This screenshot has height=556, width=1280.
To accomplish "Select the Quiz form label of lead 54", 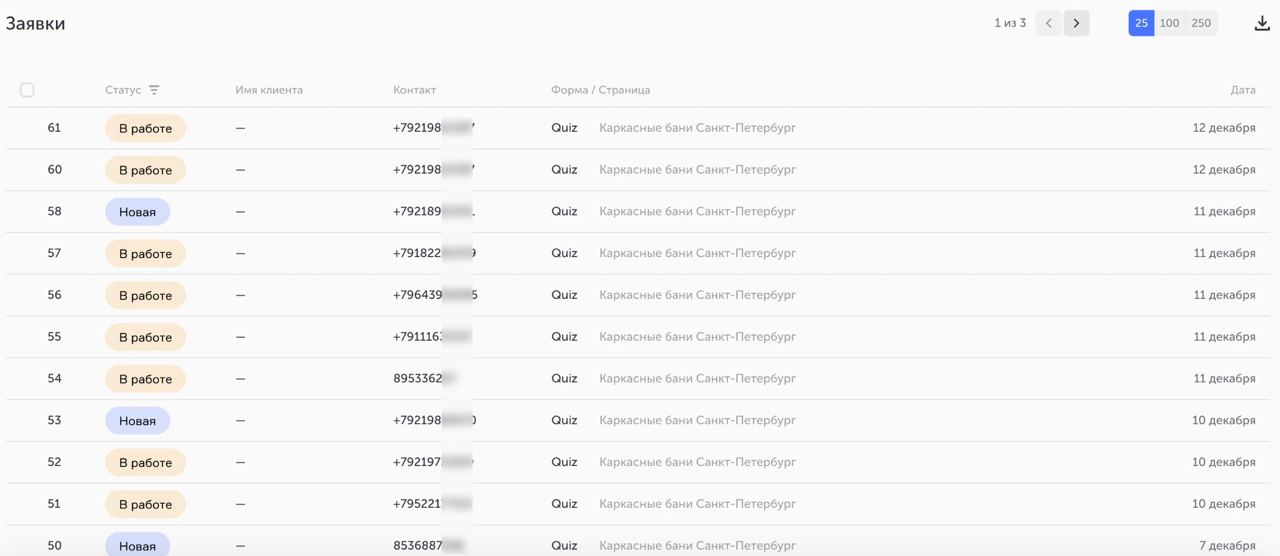I will [564, 379].
